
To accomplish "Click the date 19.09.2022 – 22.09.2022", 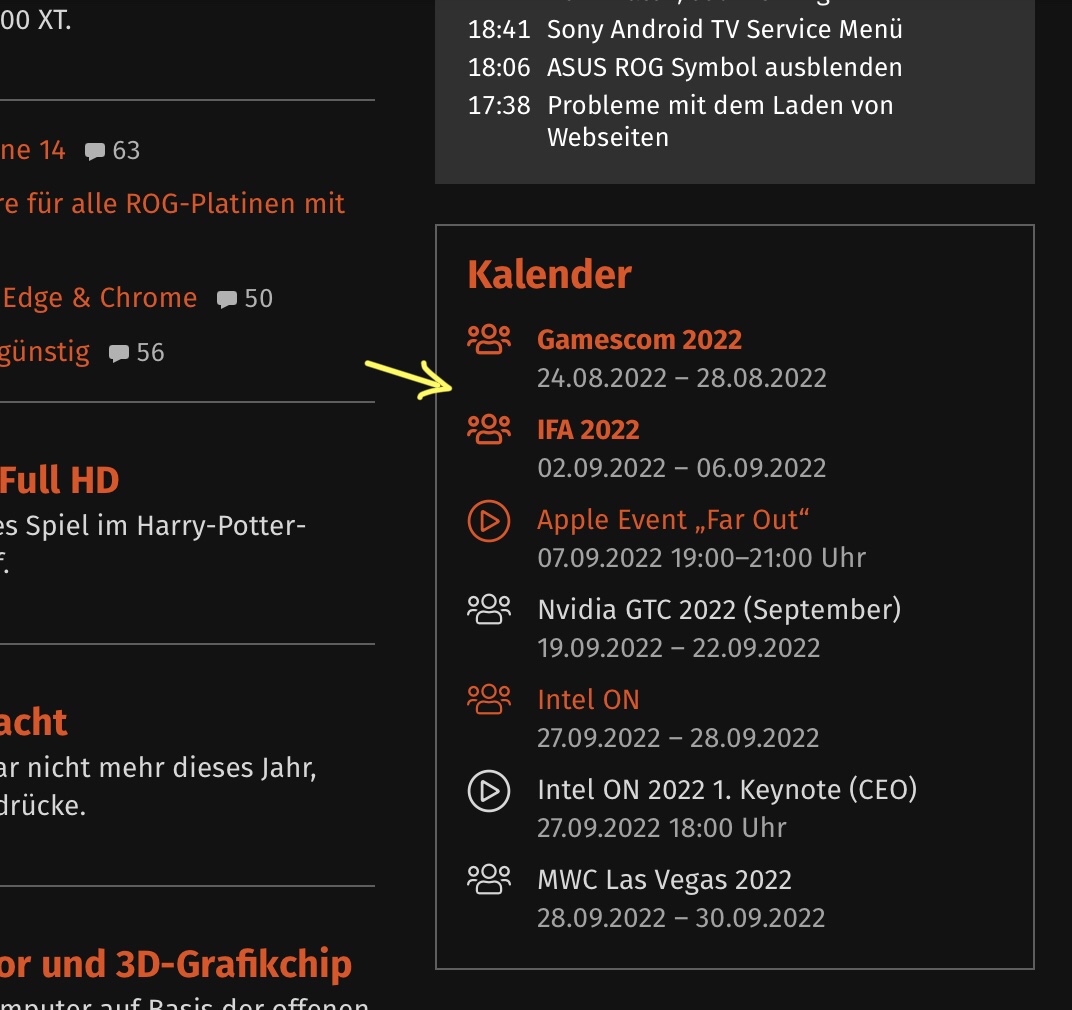I will pos(678,648).
